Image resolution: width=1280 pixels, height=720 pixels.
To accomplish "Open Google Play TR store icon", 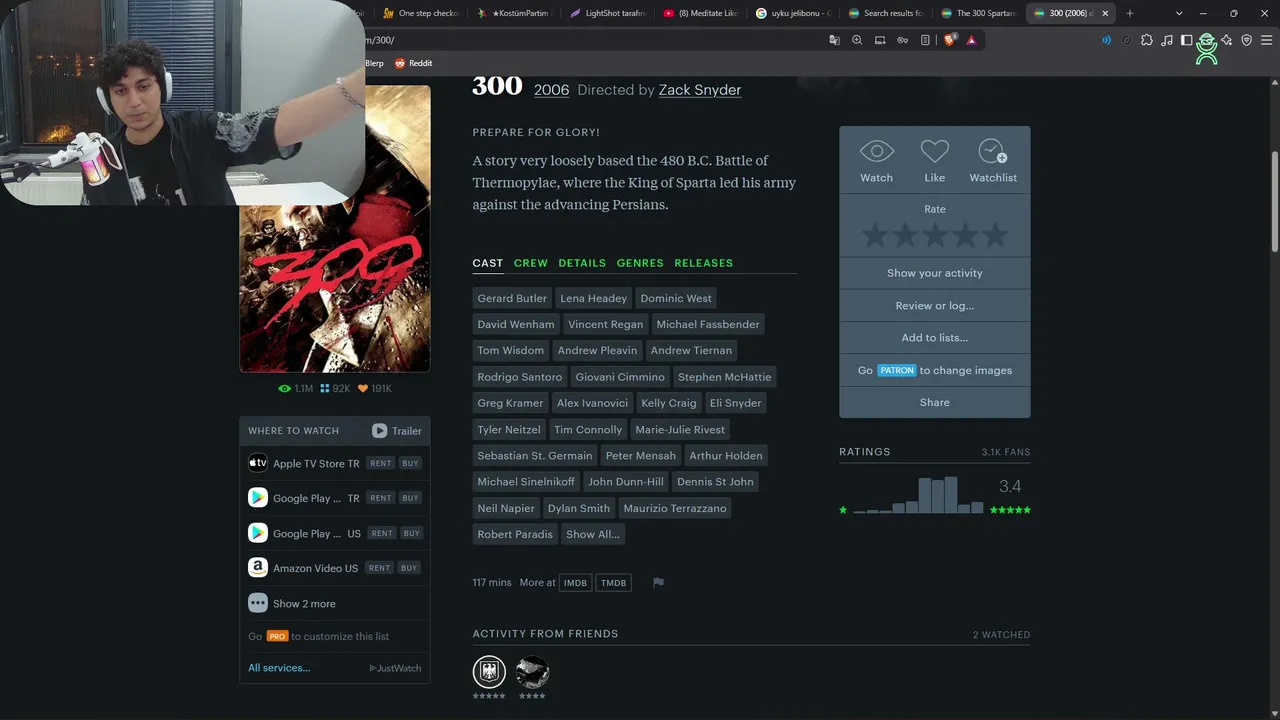I will 258,497.
